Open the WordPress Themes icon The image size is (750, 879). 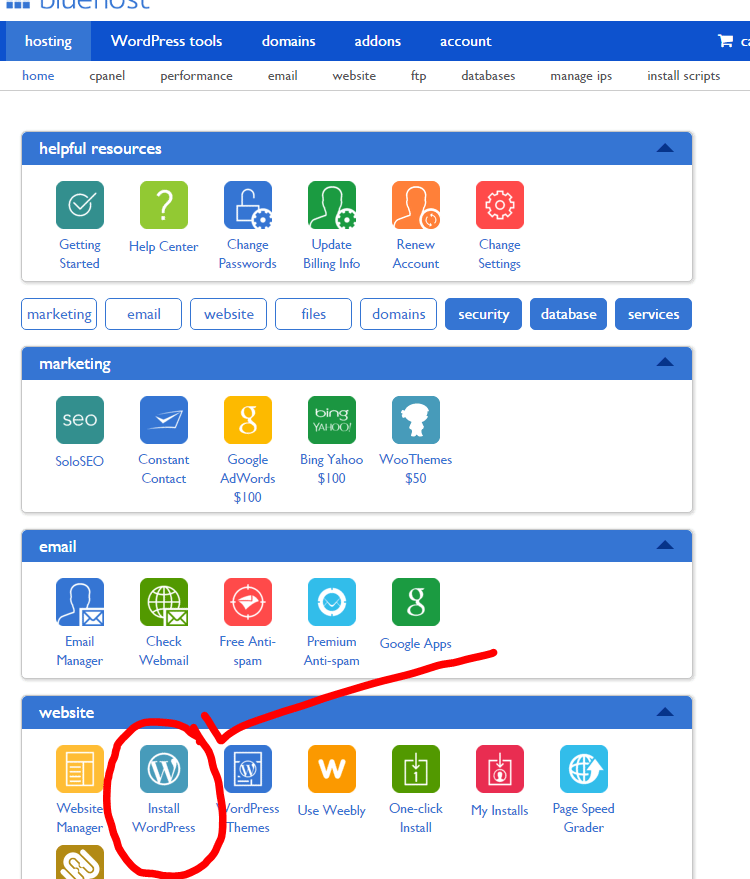tap(248, 769)
